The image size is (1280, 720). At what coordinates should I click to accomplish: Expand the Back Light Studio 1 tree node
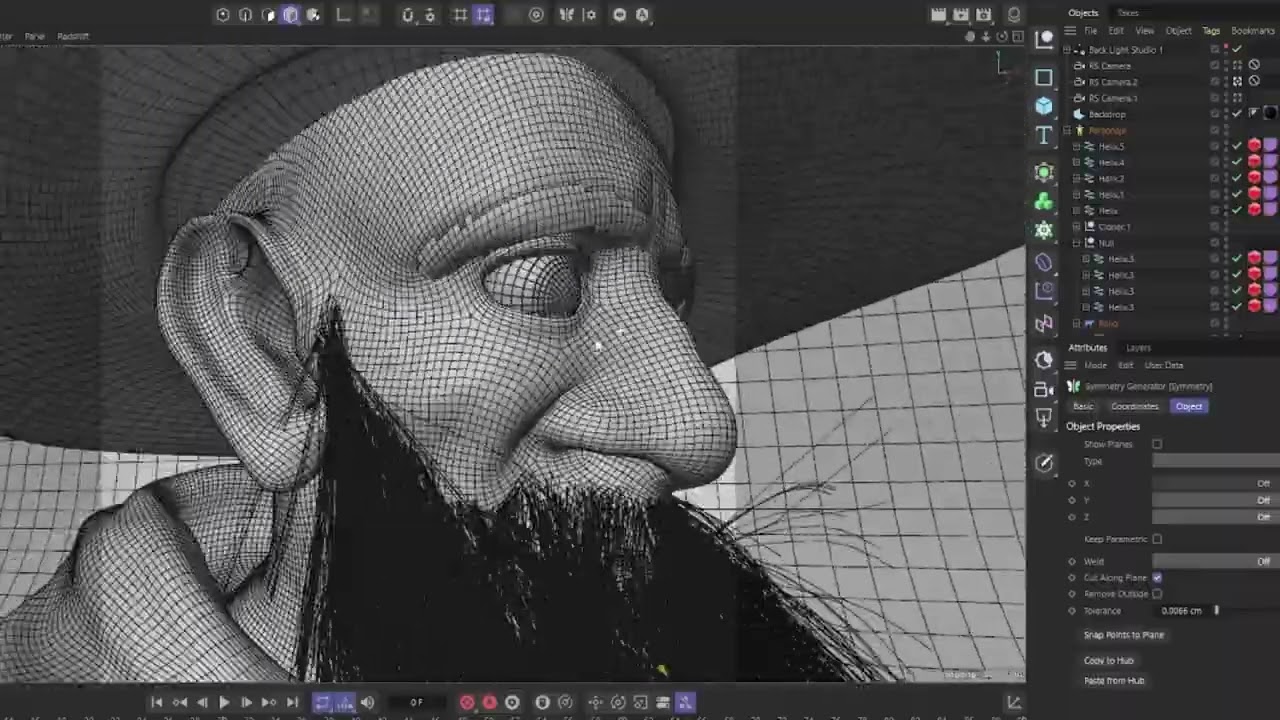click(x=1067, y=49)
